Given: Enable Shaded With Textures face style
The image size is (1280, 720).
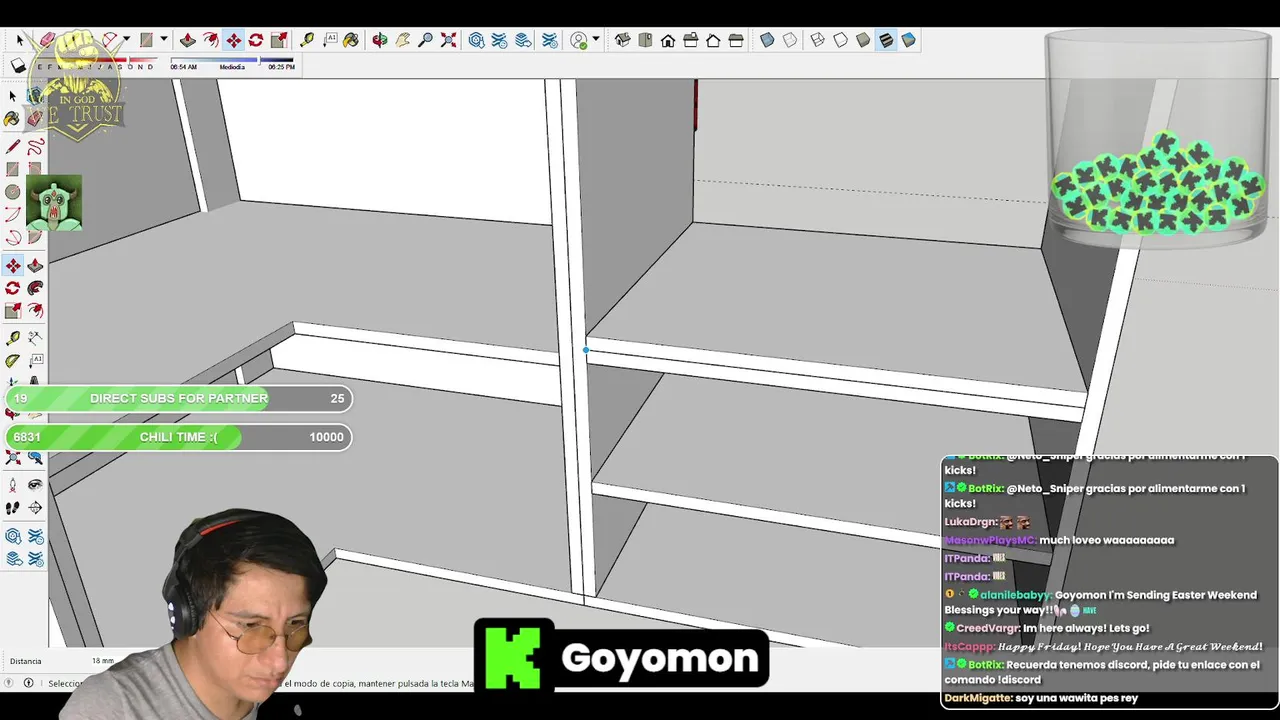Looking at the screenshot, I should [x=886, y=40].
